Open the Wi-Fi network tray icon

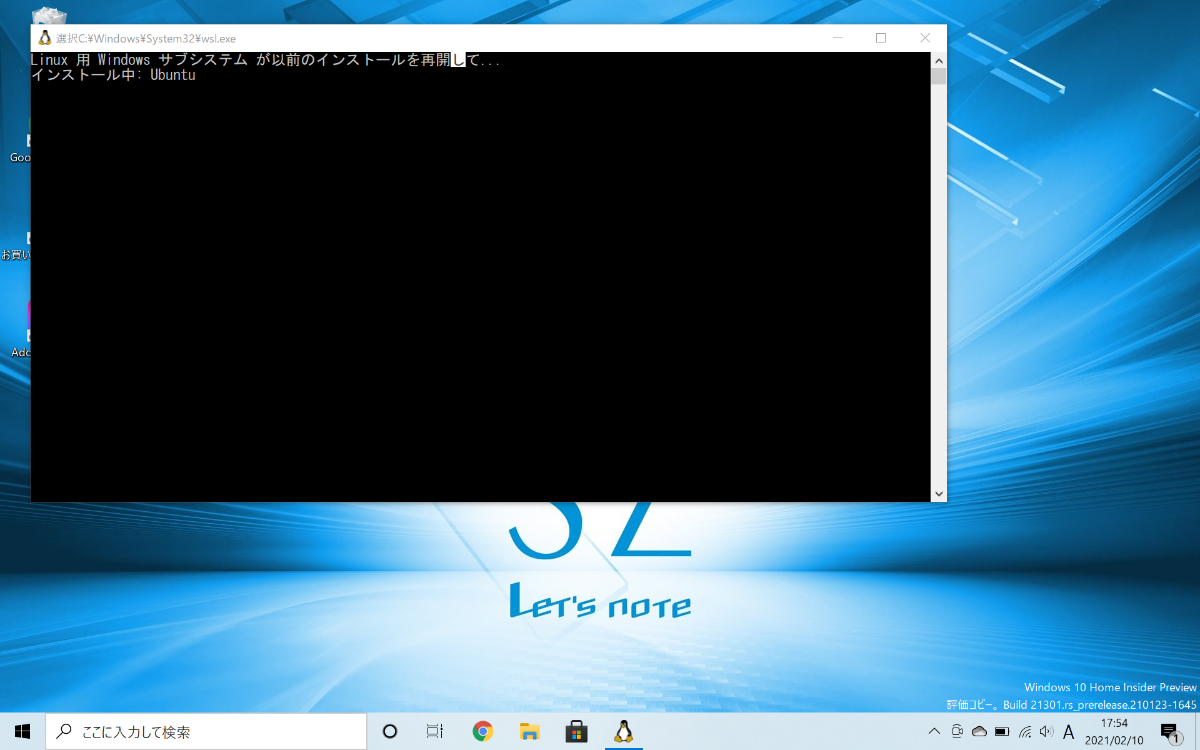(x=1024, y=731)
